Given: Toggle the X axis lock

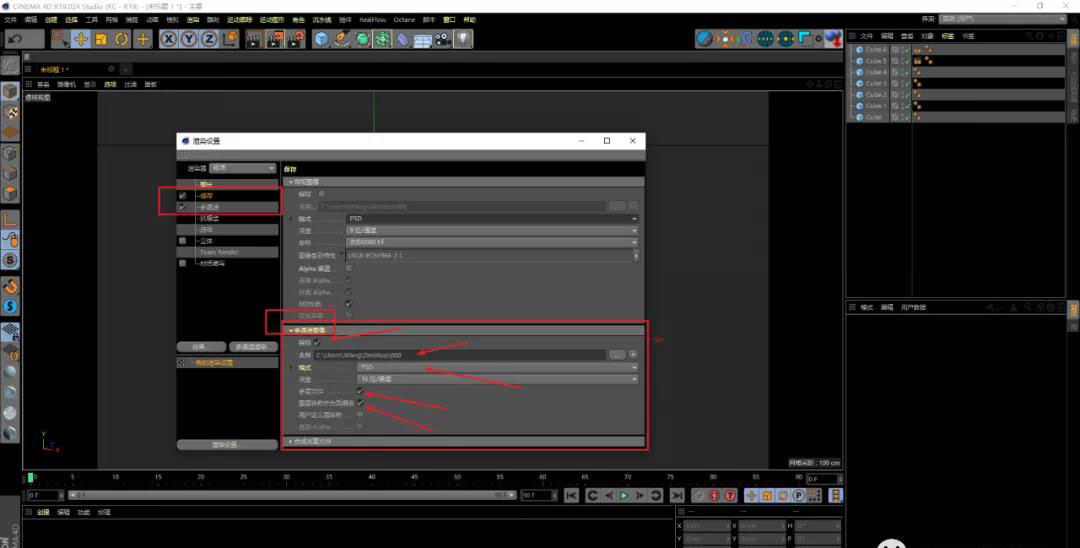Looking at the screenshot, I should 169,39.
